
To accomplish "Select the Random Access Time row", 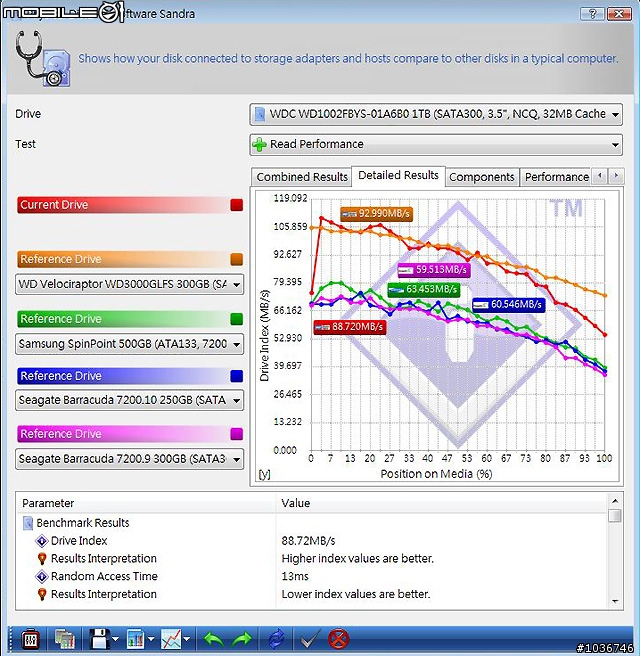I will pyautogui.click(x=313, y=577).
